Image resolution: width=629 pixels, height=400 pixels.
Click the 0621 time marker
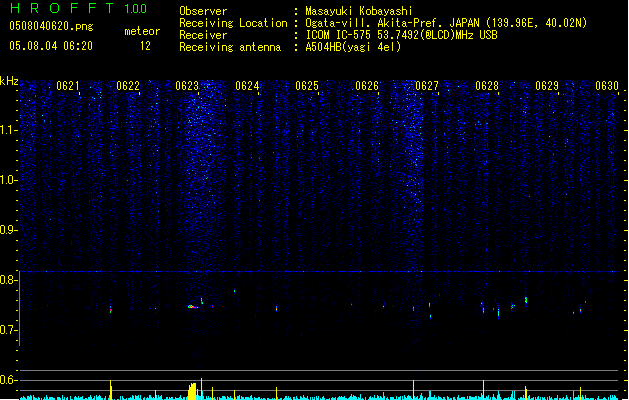68,86
